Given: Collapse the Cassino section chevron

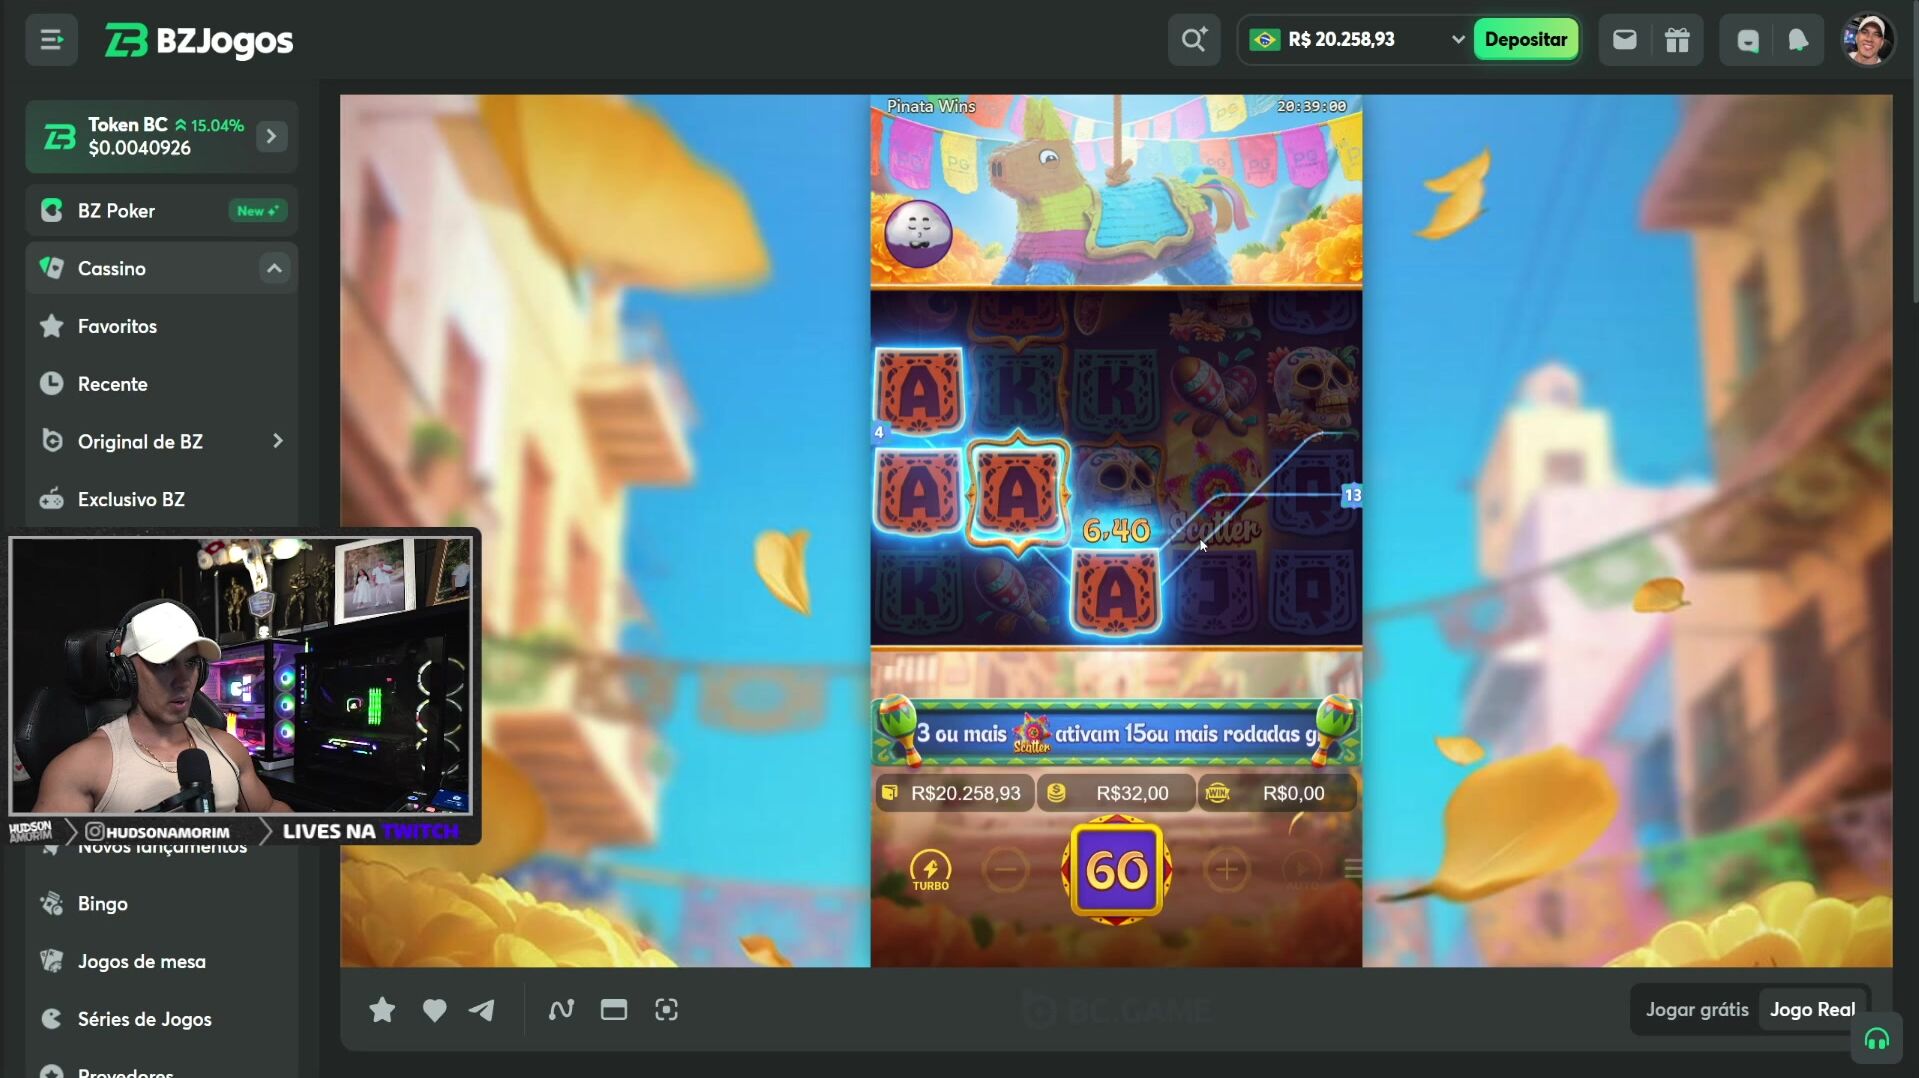Looking at the screenshot, I should pos(274,268).
